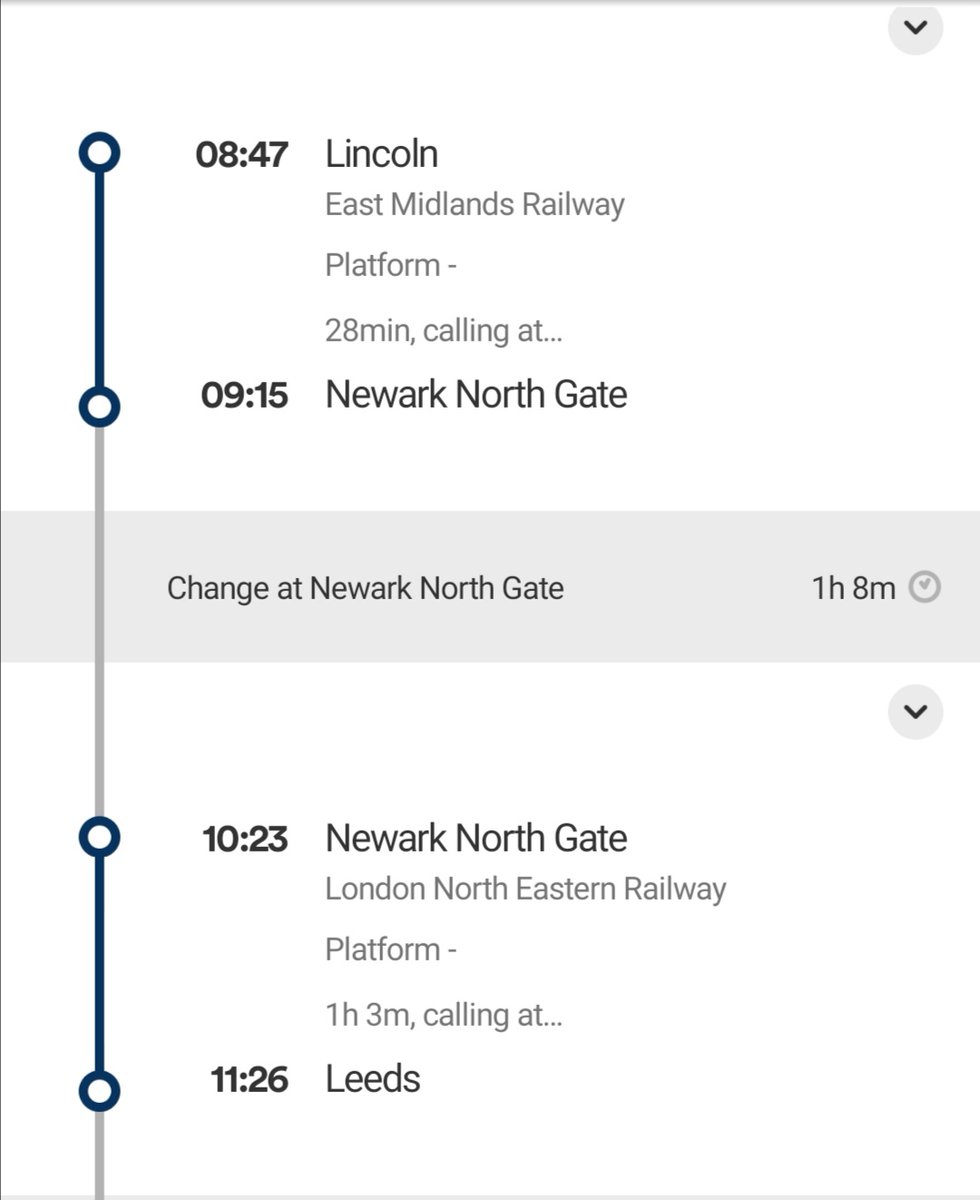Open the Change at Newark North Gate banner
Viewport: 980px width, 1200px height.
[365, 588]
